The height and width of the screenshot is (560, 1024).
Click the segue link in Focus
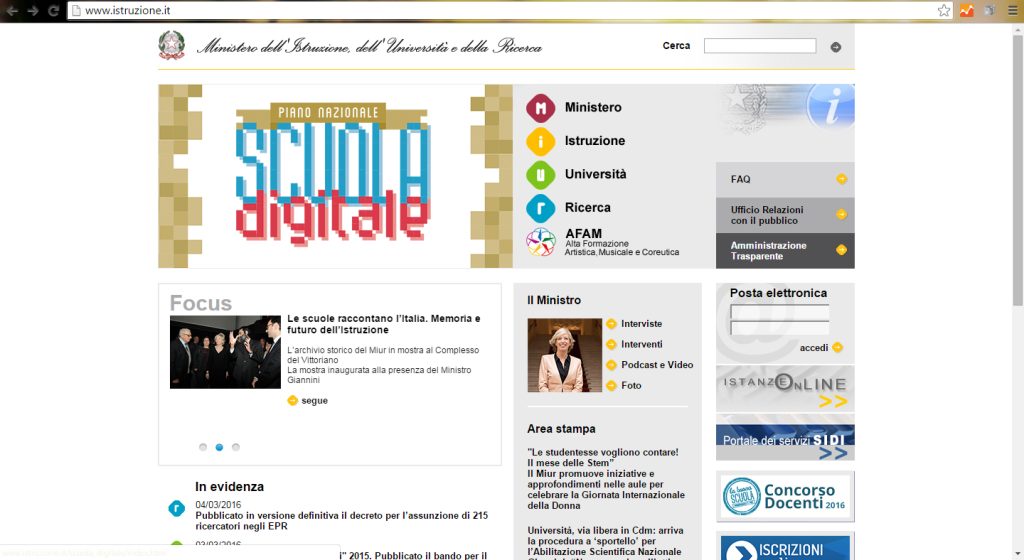point(314,401)
